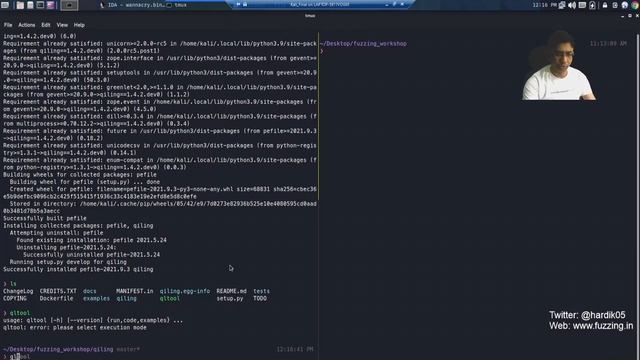Switch to the tmux taskbar window
This screenshot has height=360, width=640.
click(176, 5)
